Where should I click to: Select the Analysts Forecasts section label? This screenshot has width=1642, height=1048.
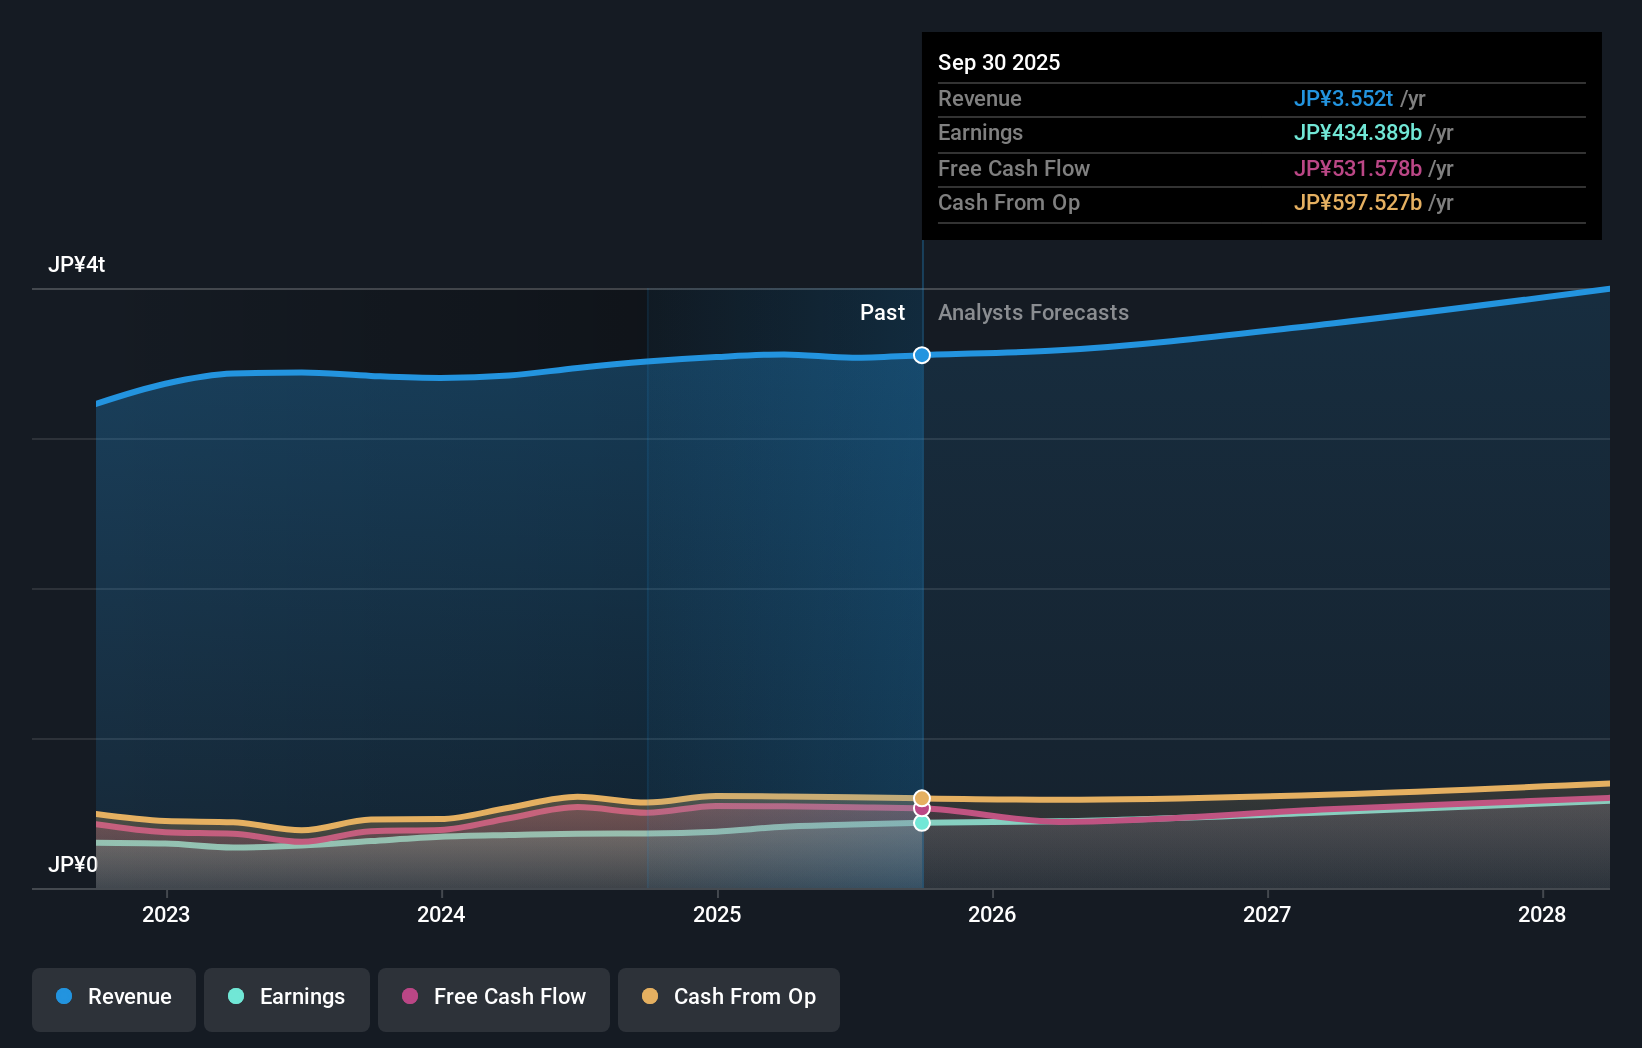point(1033,312)
